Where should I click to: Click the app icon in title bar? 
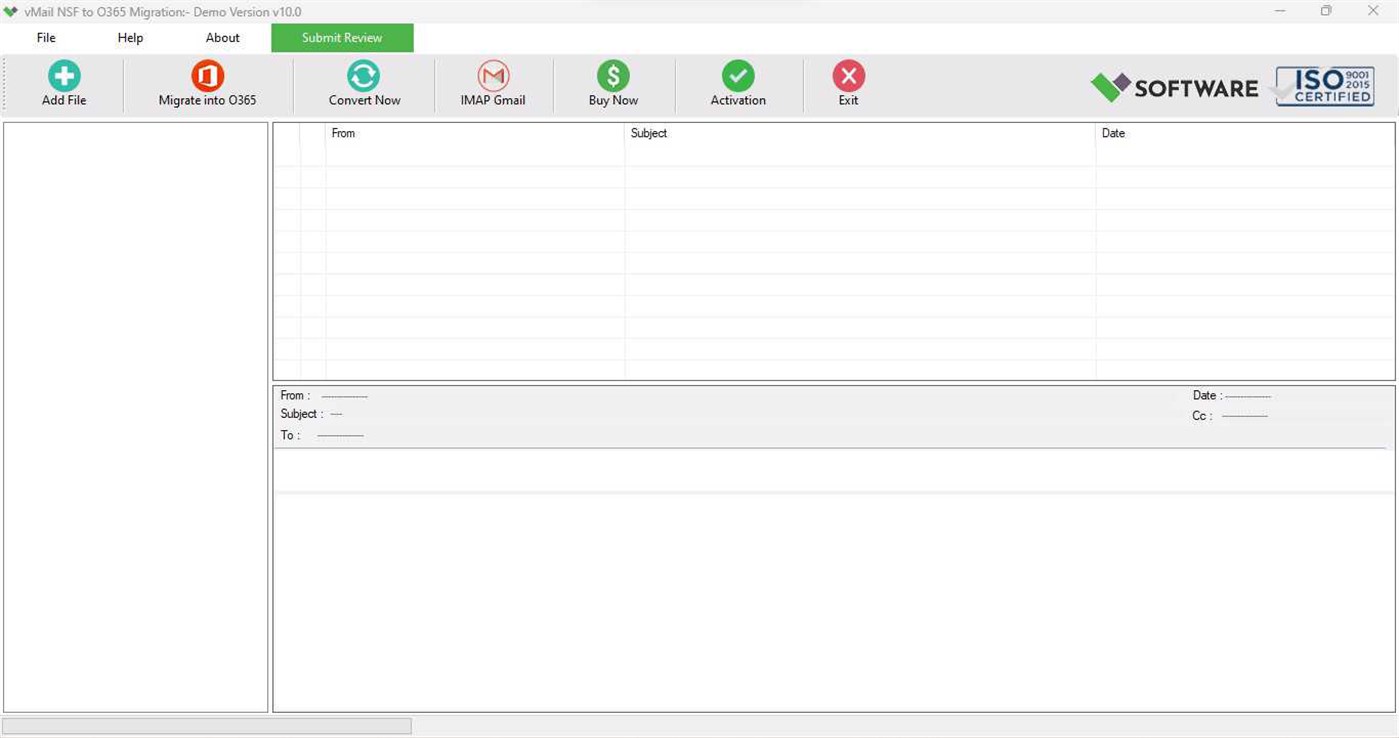(10, 11)
